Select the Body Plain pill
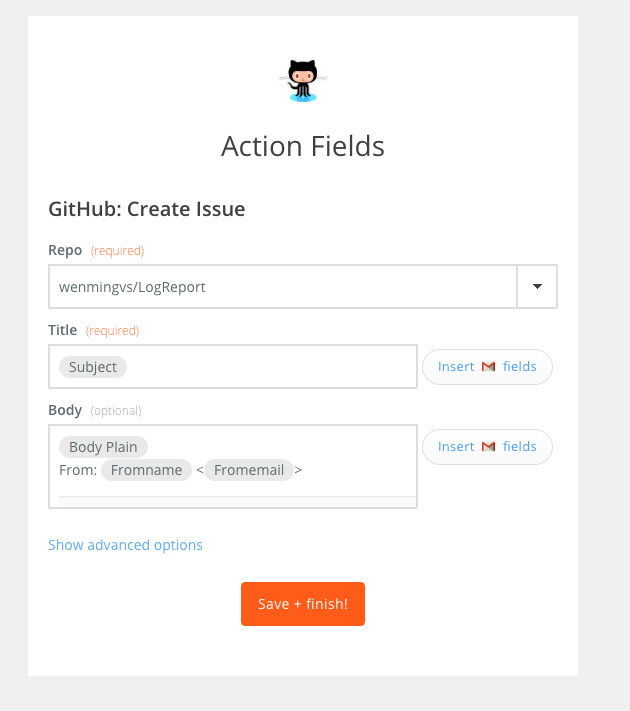630x711 pixels. [x=103, y=447]
